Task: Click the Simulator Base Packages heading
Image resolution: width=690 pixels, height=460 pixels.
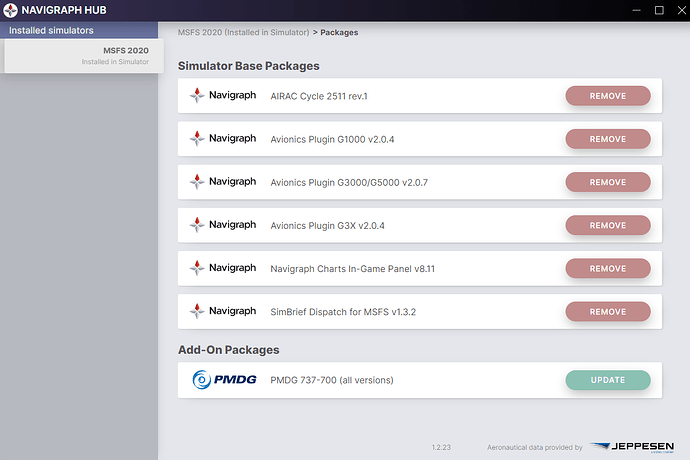Action: [x=249, y=66]
